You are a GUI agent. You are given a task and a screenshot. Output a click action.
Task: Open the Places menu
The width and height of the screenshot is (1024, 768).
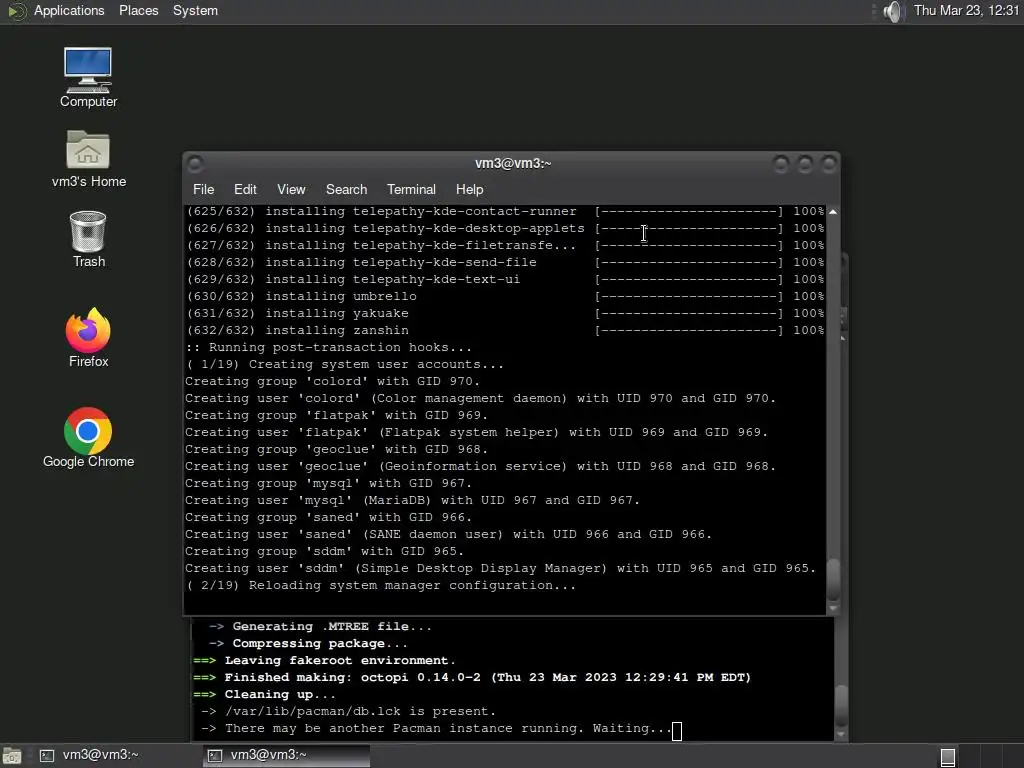[138, 10]
